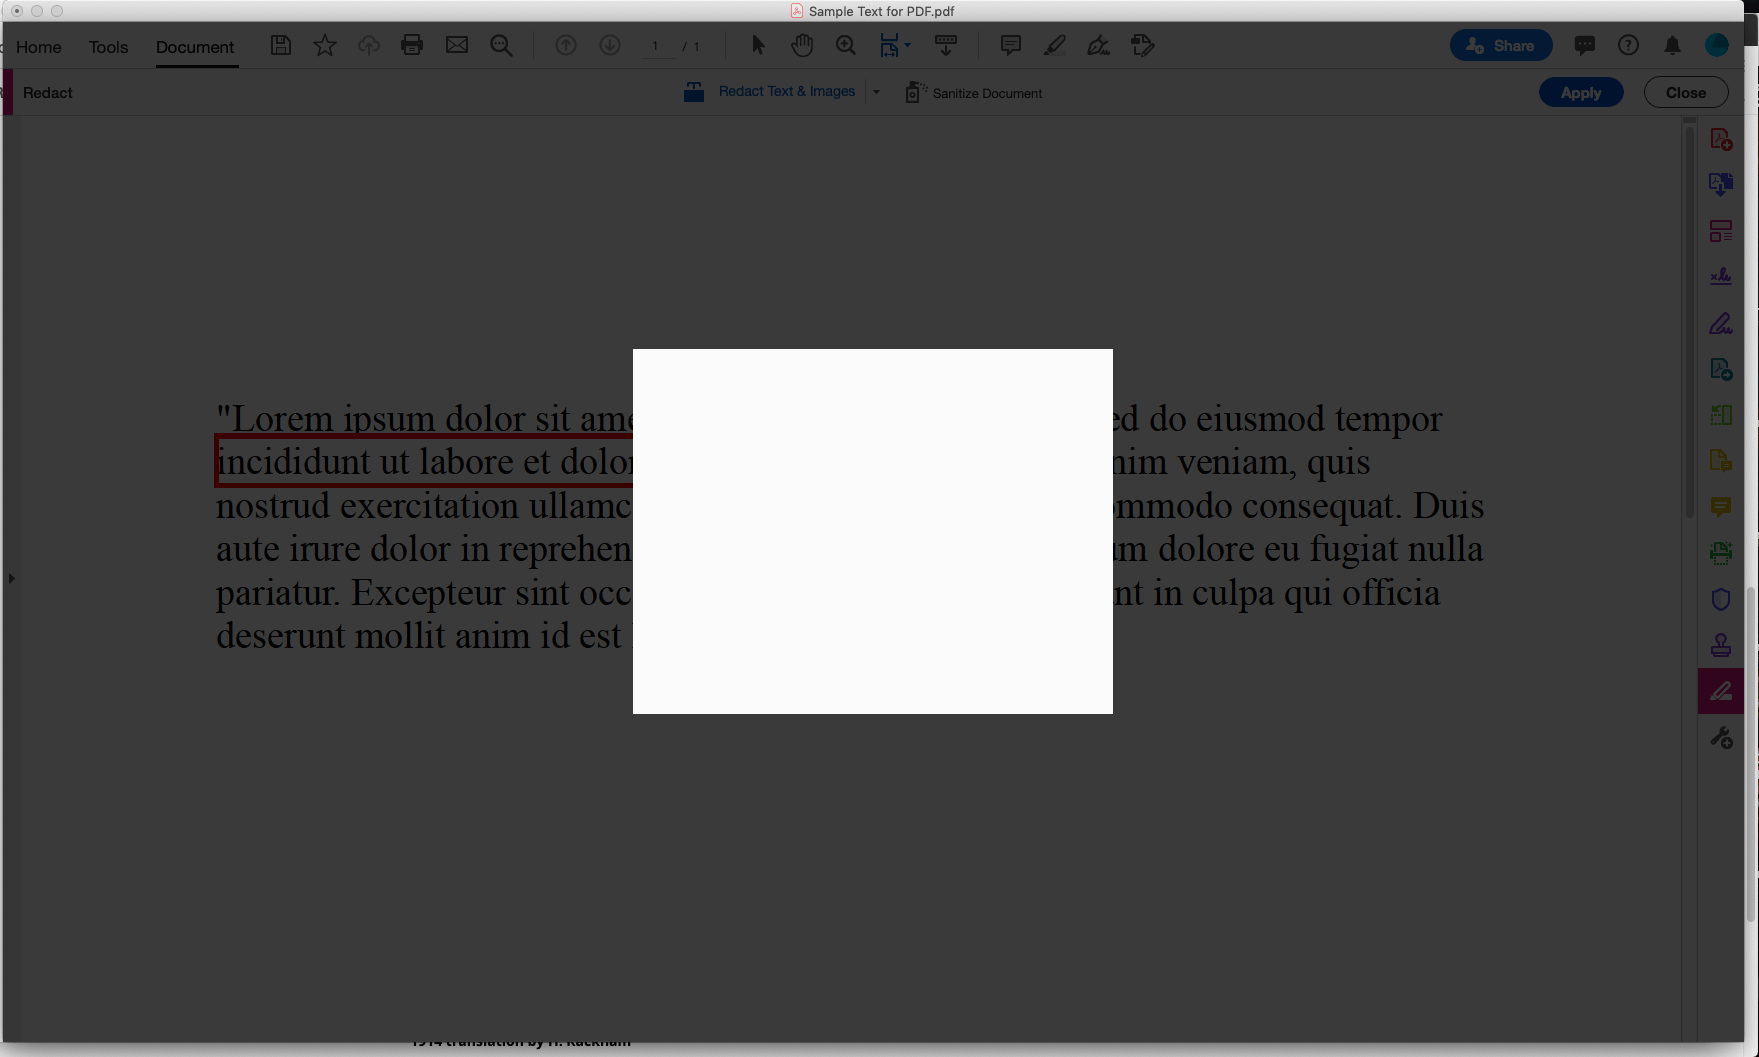Open the Export PDF tool
Screen dimensions: 1759x1057
click(1721, 184)
